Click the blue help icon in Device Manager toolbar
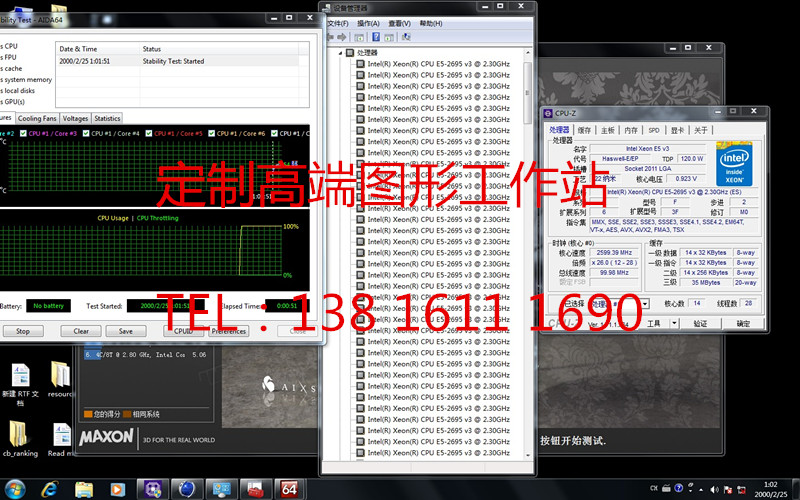Viewport: 800px width, 500px height. point(376,37)
